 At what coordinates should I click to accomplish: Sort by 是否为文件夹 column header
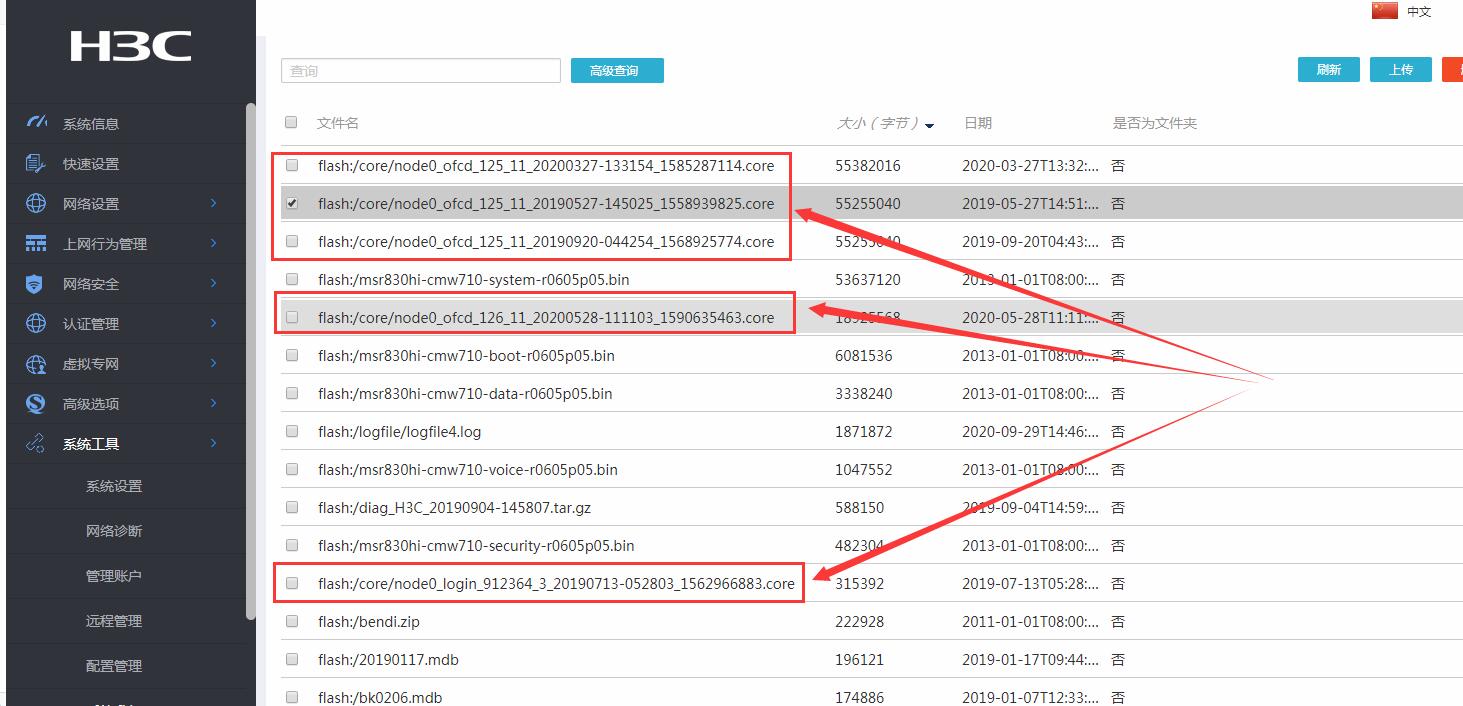pos(1155,123)
